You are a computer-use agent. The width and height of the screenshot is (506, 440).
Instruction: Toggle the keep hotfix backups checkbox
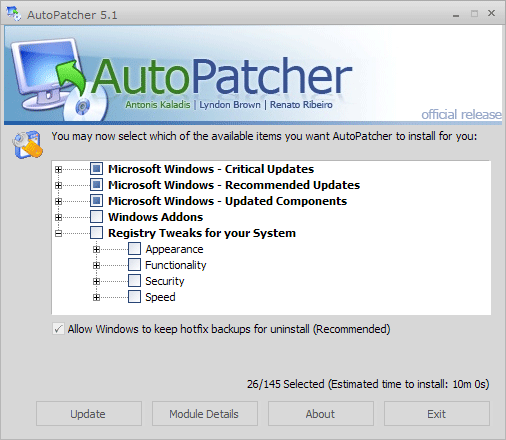point(58,329)
